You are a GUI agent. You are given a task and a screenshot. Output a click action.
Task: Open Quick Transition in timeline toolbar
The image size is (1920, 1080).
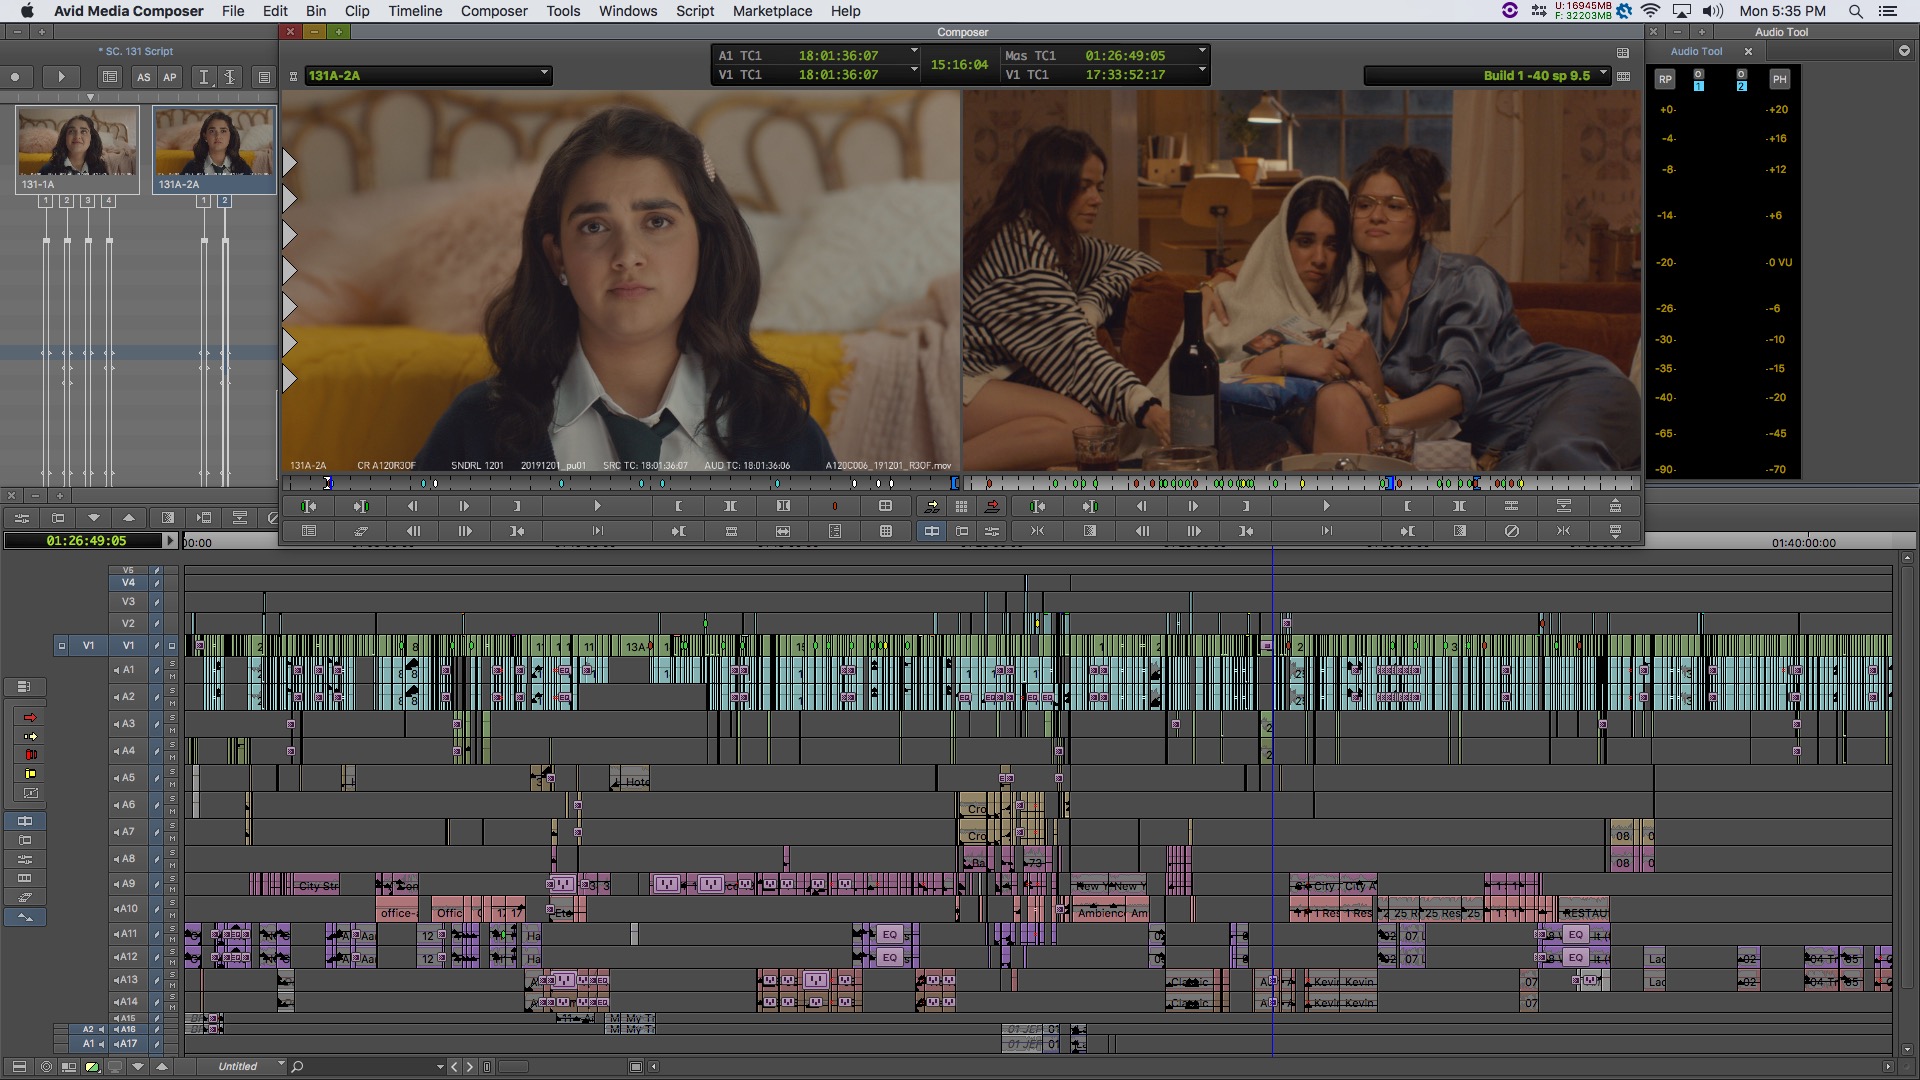pos(168,518)
